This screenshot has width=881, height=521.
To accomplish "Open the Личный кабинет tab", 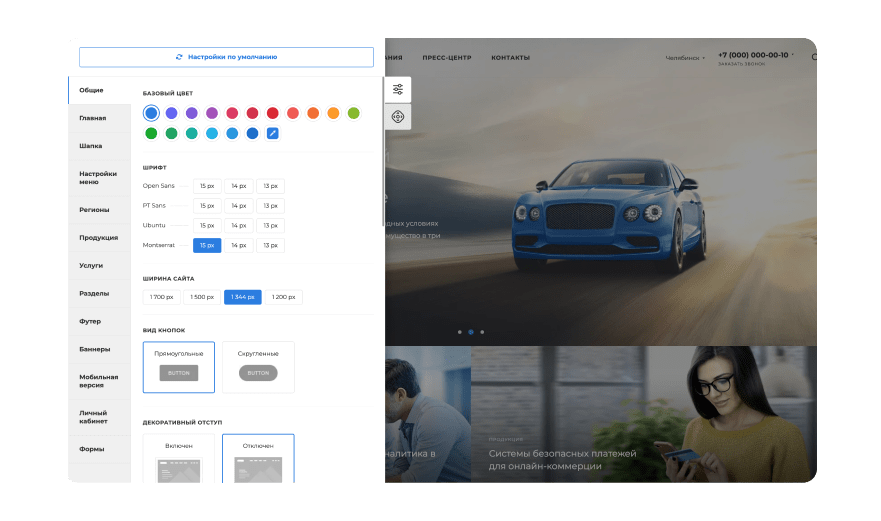I will pos(99,417).
